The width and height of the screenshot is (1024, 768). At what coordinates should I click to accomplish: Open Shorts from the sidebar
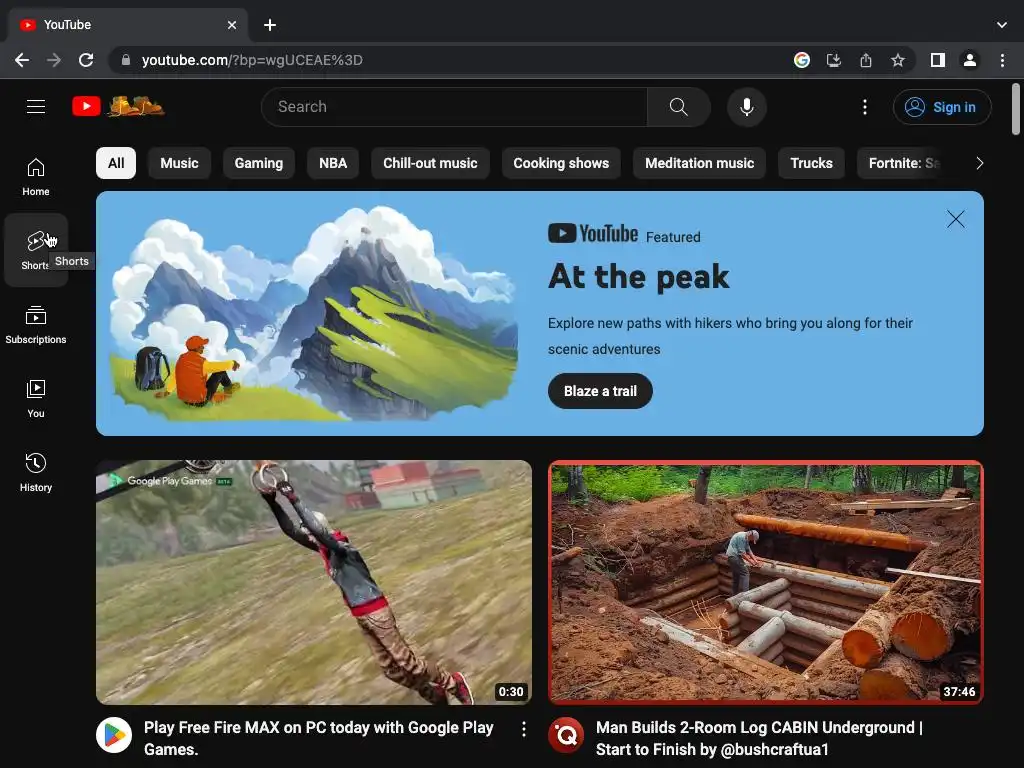pos(36,250)
